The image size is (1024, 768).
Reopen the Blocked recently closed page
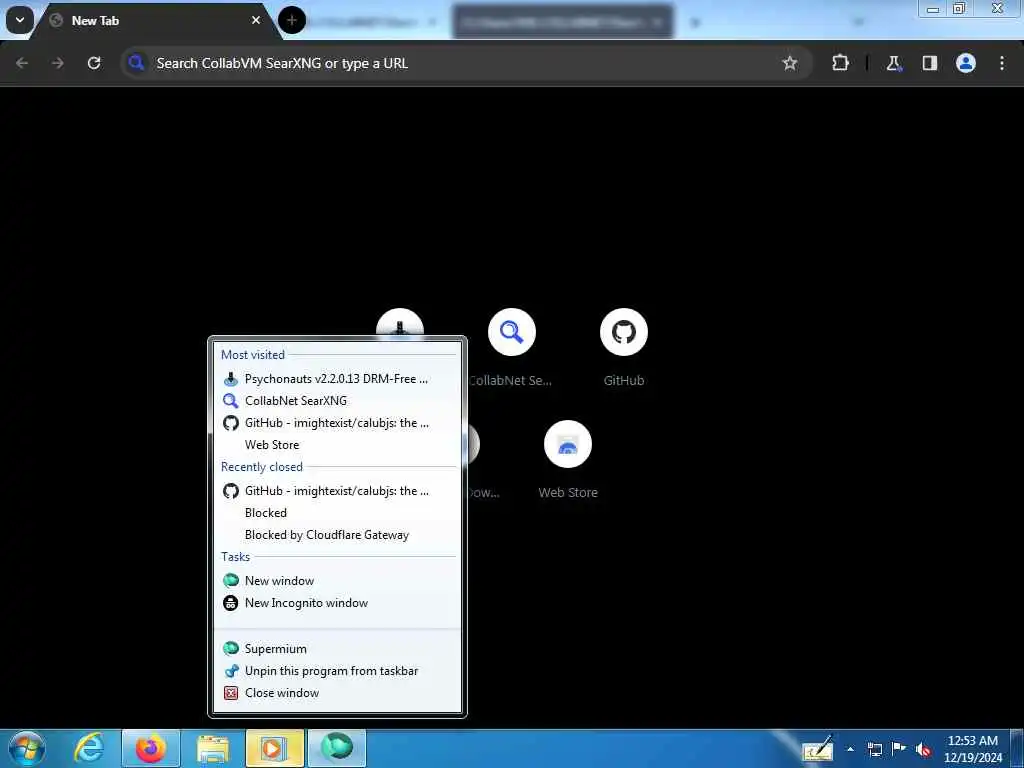337,513
